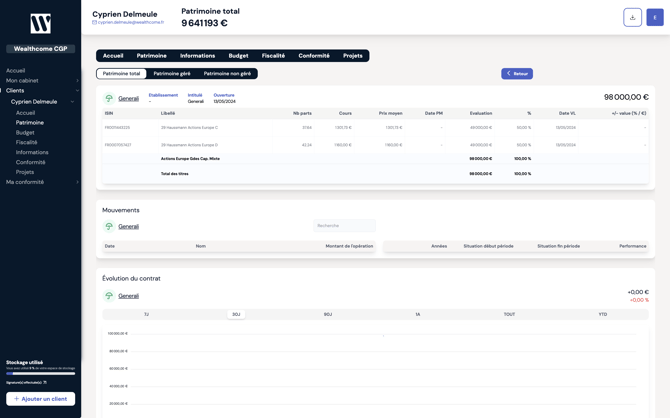Click the Generali icon in Mouvements section
Screen dimensions: 670x418
(109, 226)
